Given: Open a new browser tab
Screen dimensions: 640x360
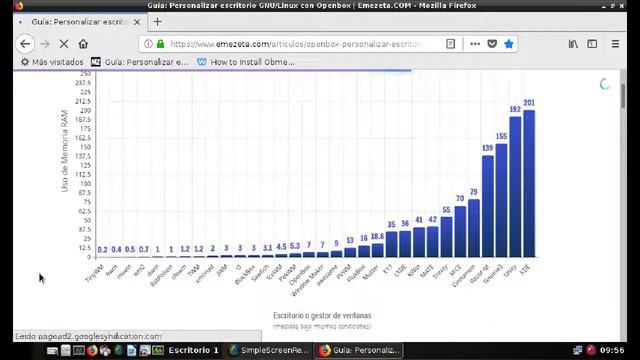Looking at the screenshot, I should tap(158, 22).
